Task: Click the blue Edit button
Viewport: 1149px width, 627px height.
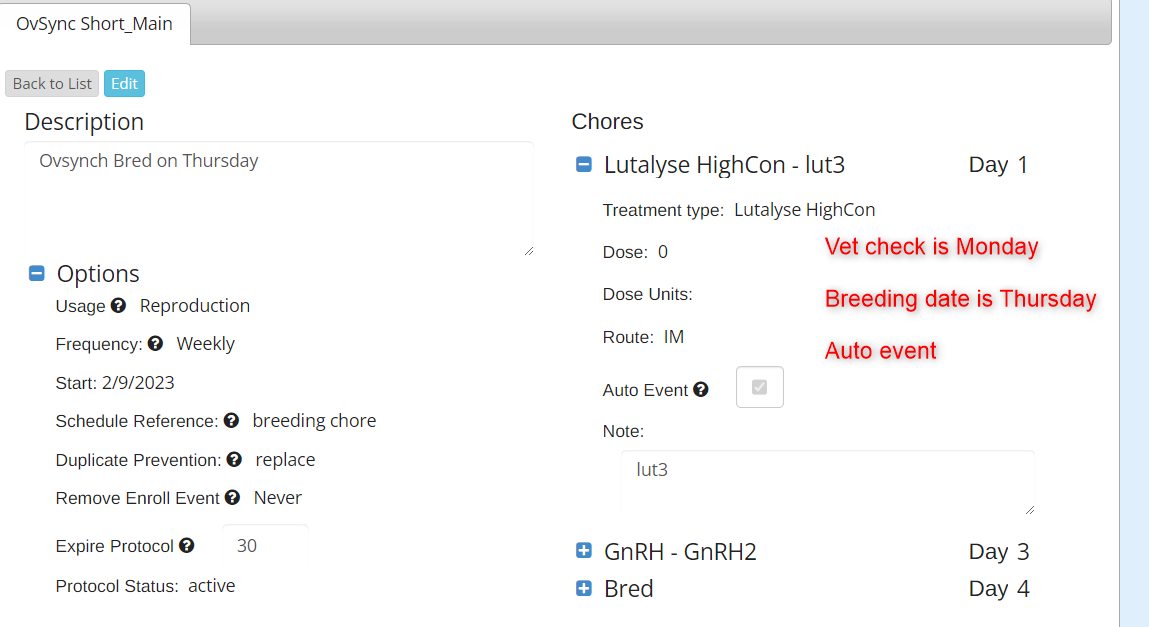Action: 125,84
